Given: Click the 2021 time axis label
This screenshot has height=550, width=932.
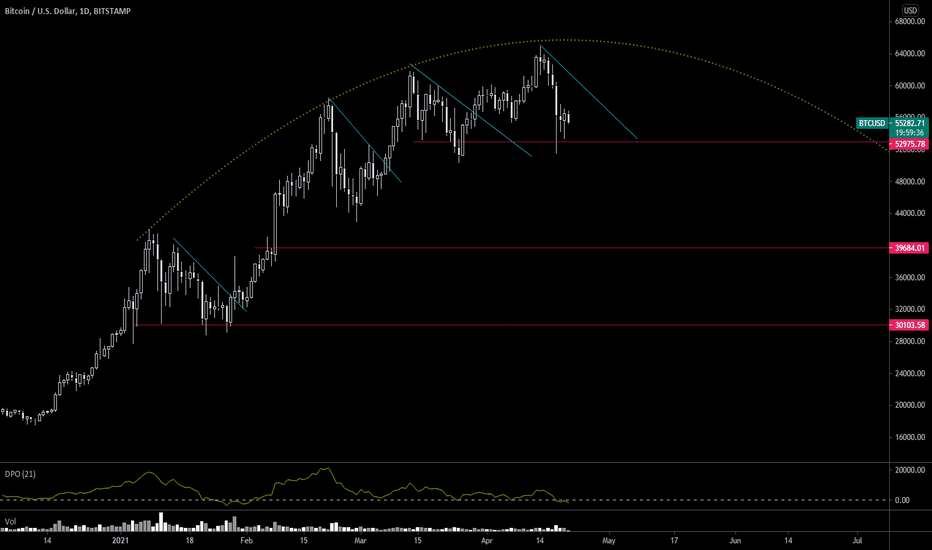Looking at the screenshot, I should 121,540.
